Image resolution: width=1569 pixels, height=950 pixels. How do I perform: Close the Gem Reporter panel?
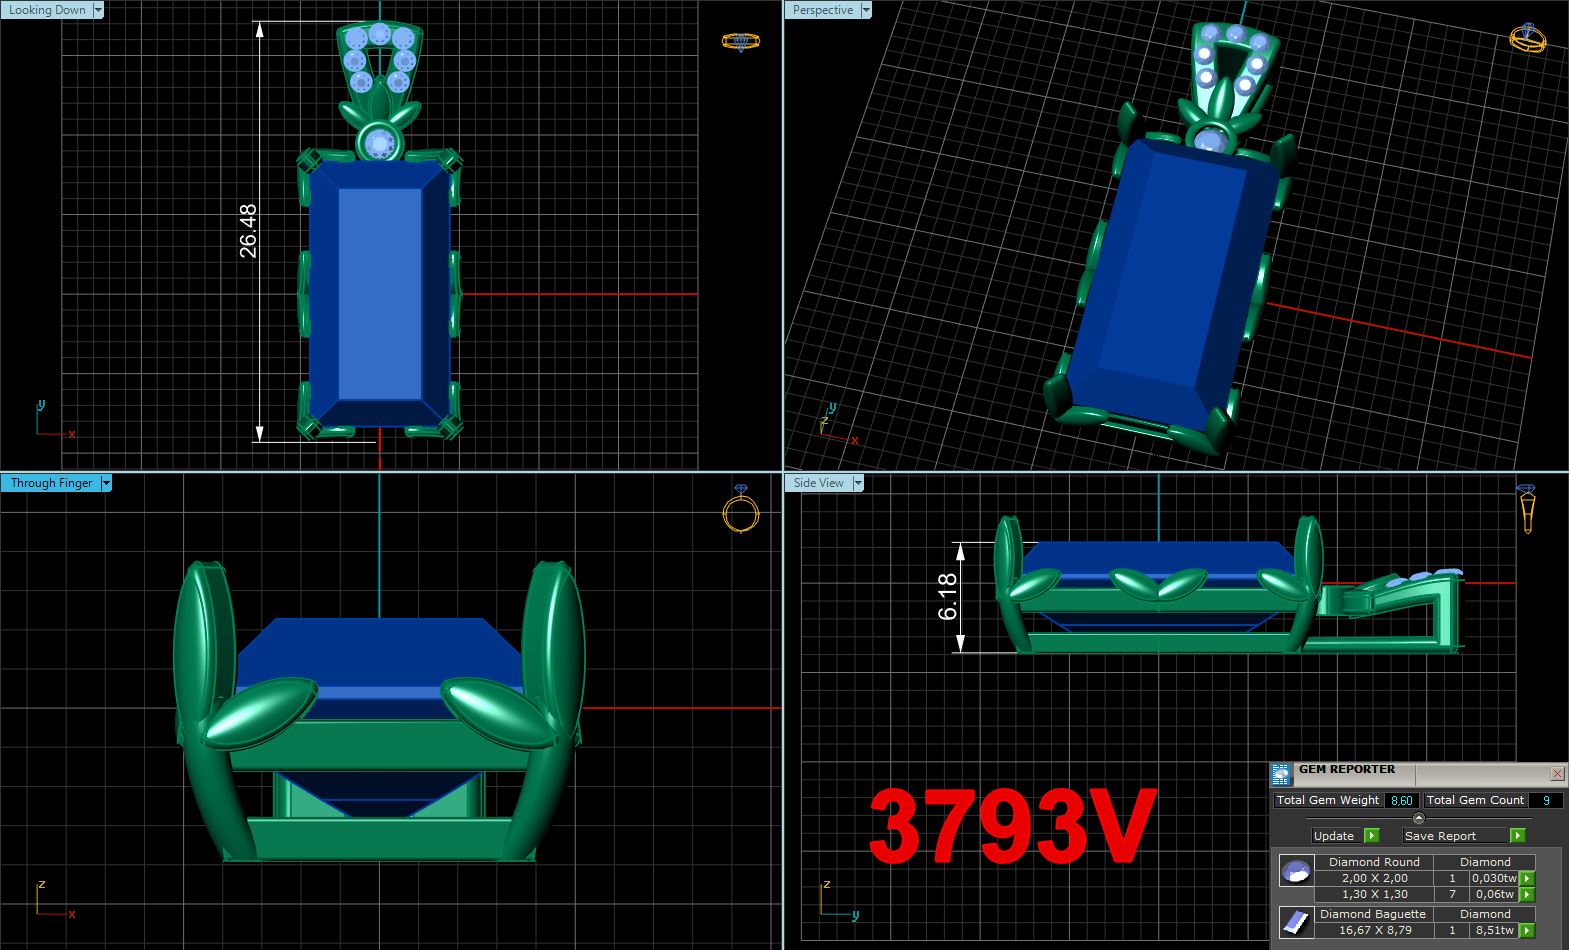[x=1557, y=774]
